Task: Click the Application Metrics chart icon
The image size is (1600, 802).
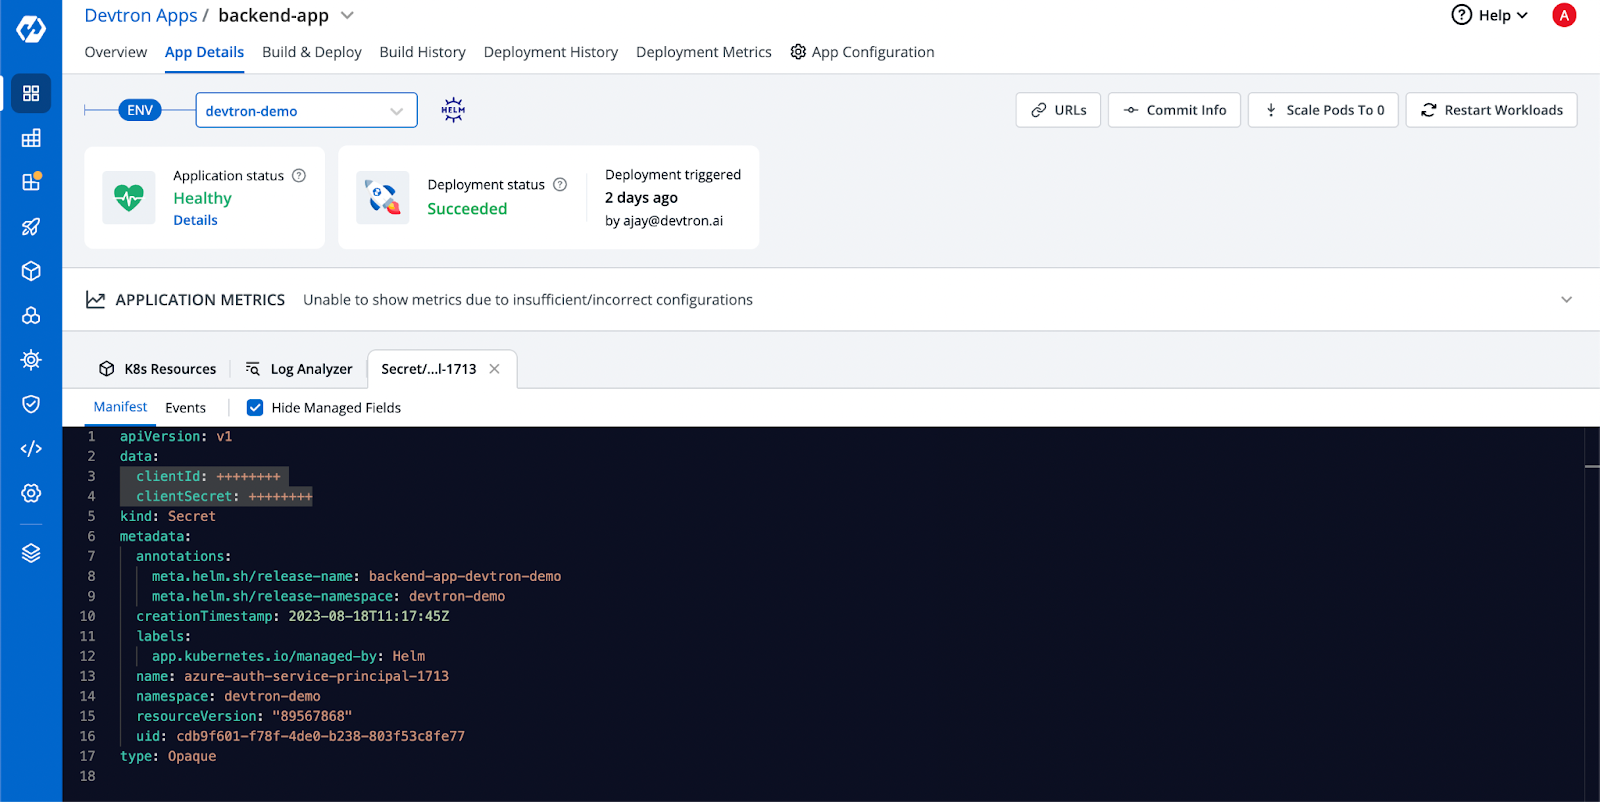Action: 95,300
